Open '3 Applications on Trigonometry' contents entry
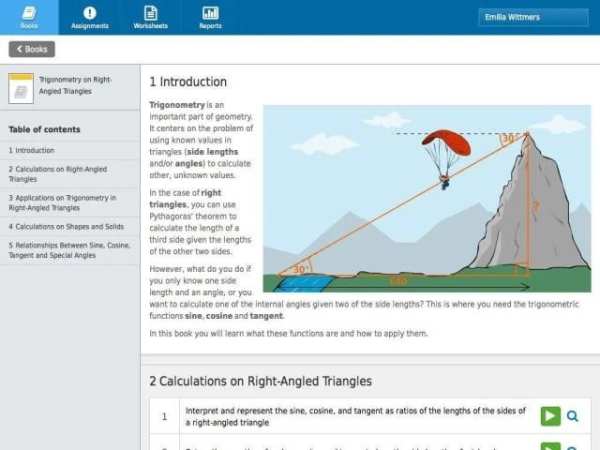The height and width of the screenshot is (450, 600). (70, 203)
